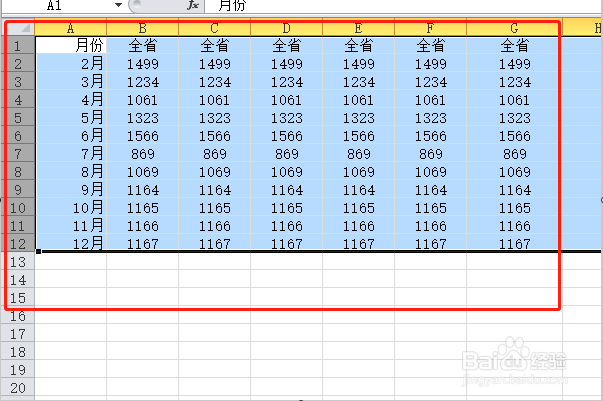Select row 6 header
This screenshot has width=603, height=401.
18,135
